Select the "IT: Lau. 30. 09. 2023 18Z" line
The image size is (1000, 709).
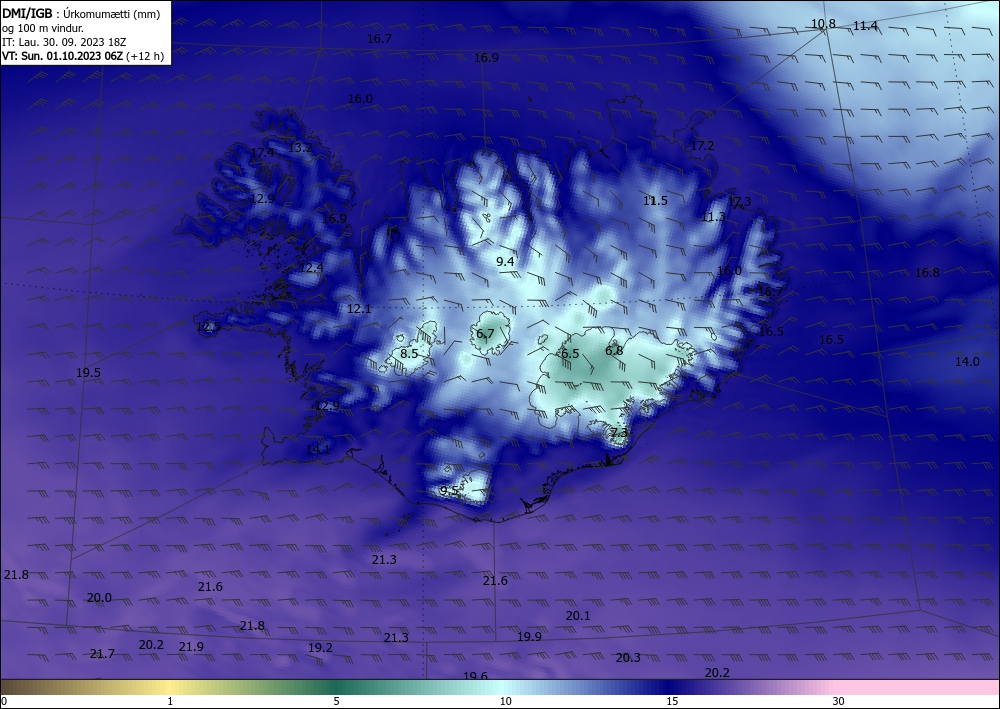pos(64,42)
